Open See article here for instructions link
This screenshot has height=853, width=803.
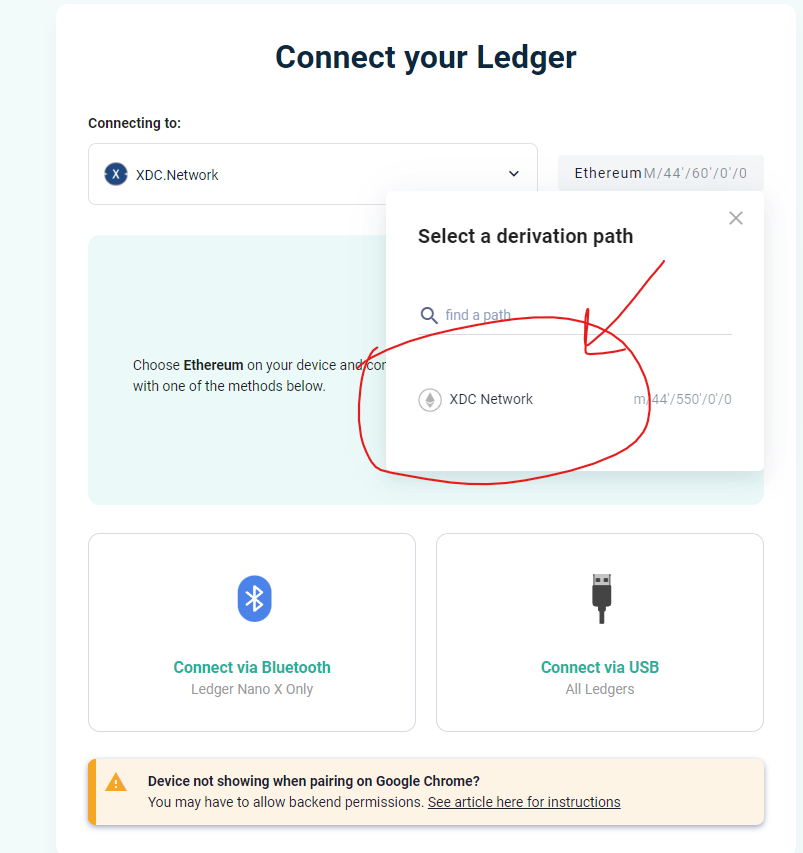524,802
